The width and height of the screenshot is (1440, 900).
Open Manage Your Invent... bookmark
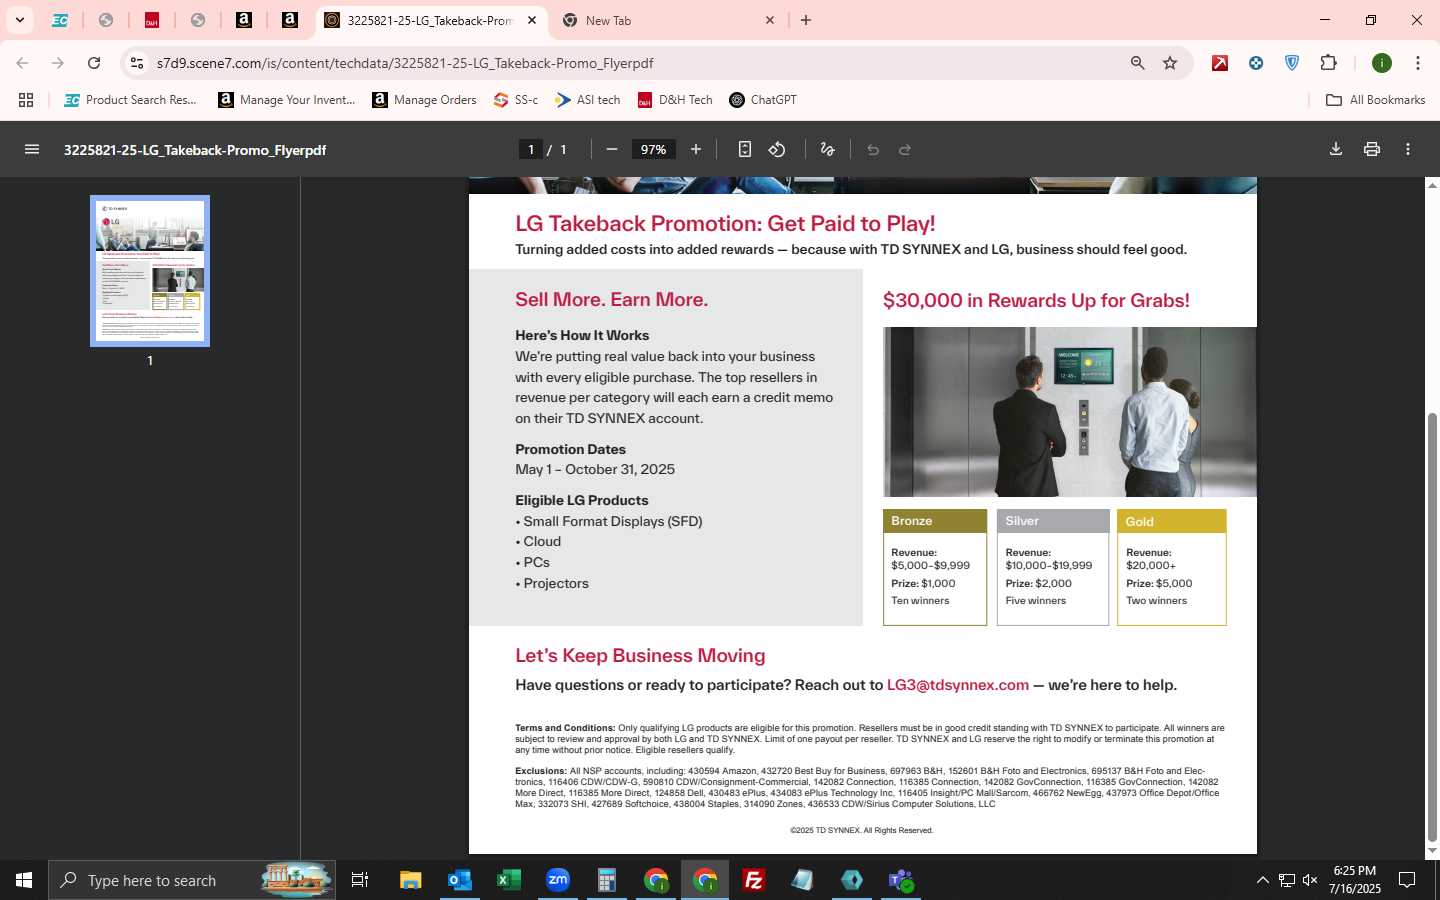click(287, 100)
